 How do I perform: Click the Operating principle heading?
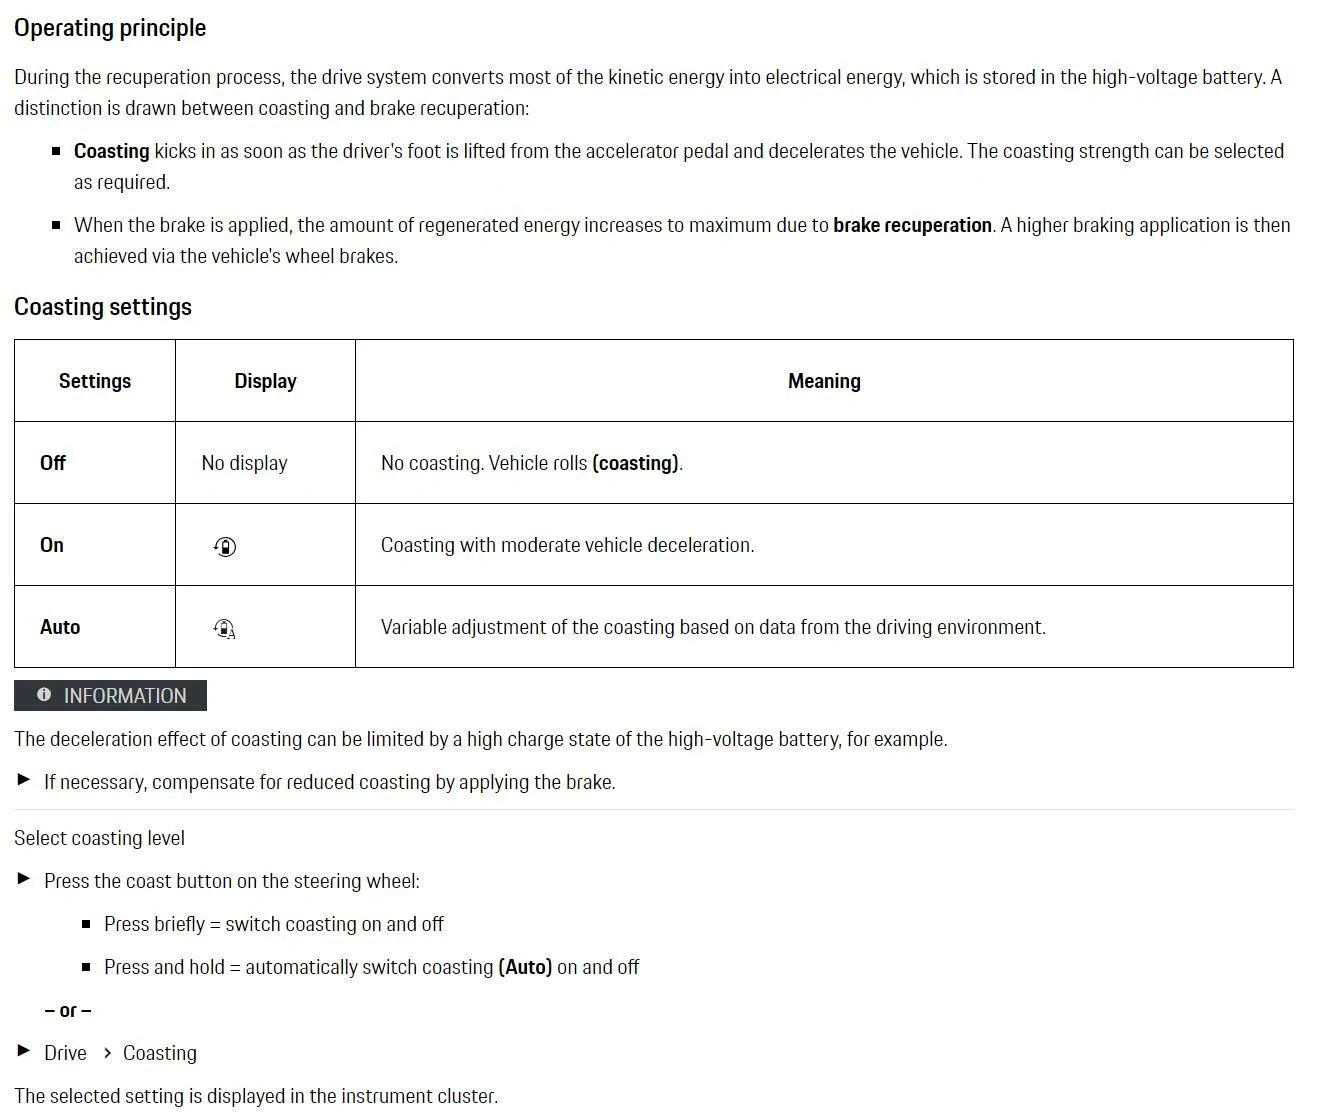click(110, 28)
